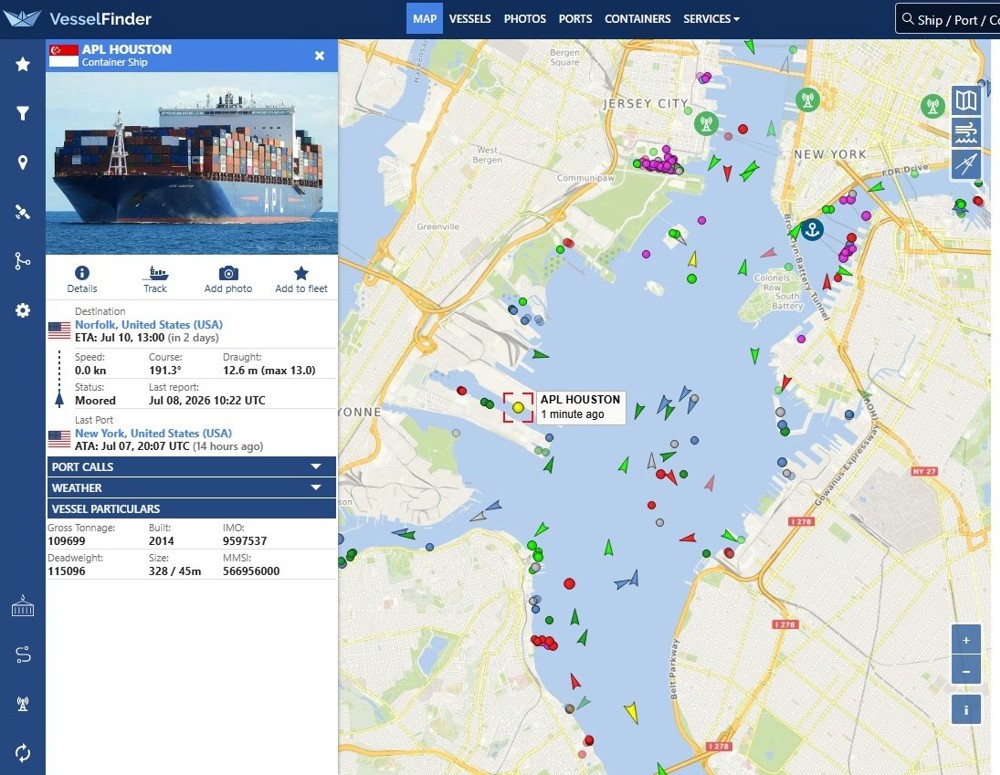Click the VesselFinder logo
Screen dimensions: 1000x775
(x=77, y=18)
